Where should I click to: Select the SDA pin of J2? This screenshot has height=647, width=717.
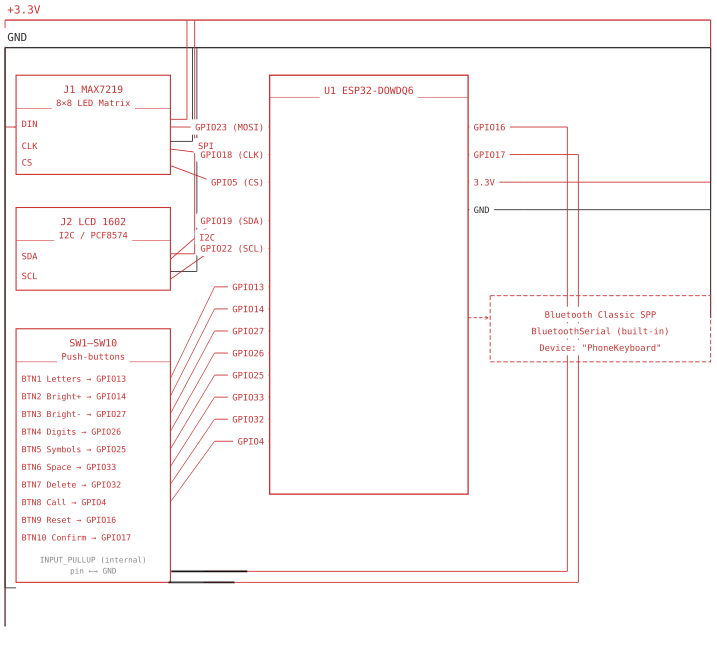29,256
